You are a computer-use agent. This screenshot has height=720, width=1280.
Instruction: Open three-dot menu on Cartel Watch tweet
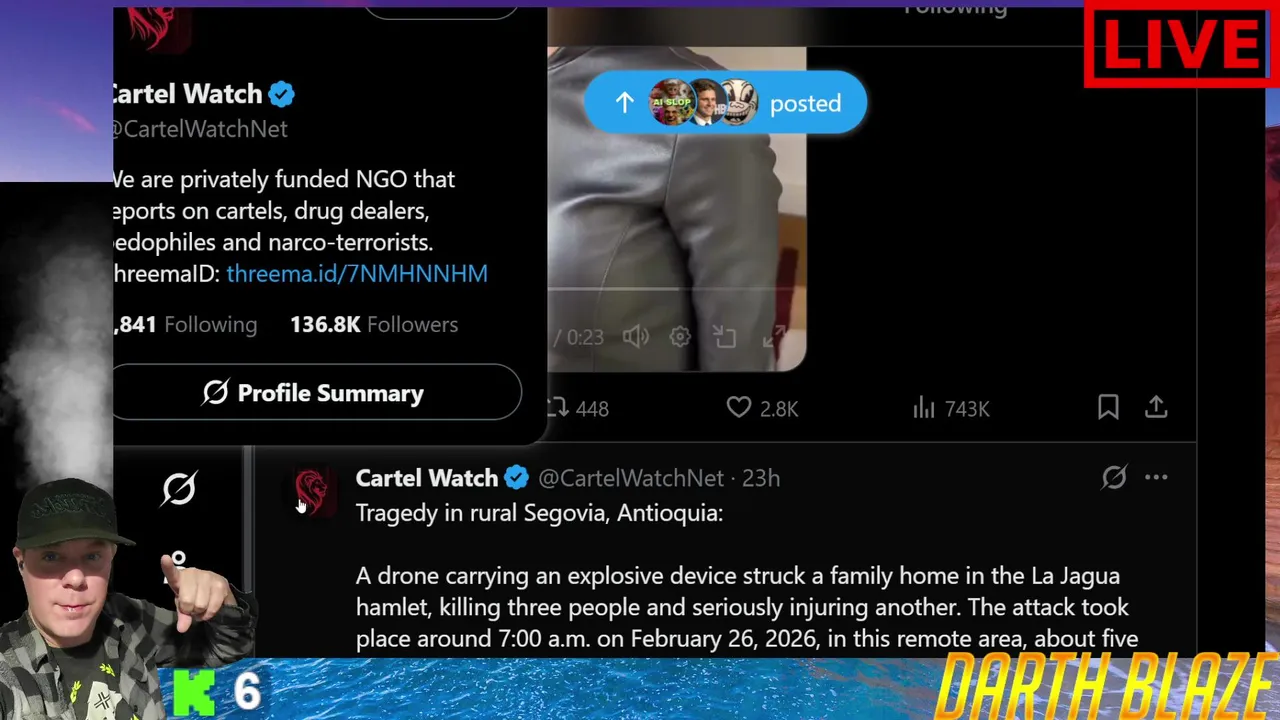1156,478
